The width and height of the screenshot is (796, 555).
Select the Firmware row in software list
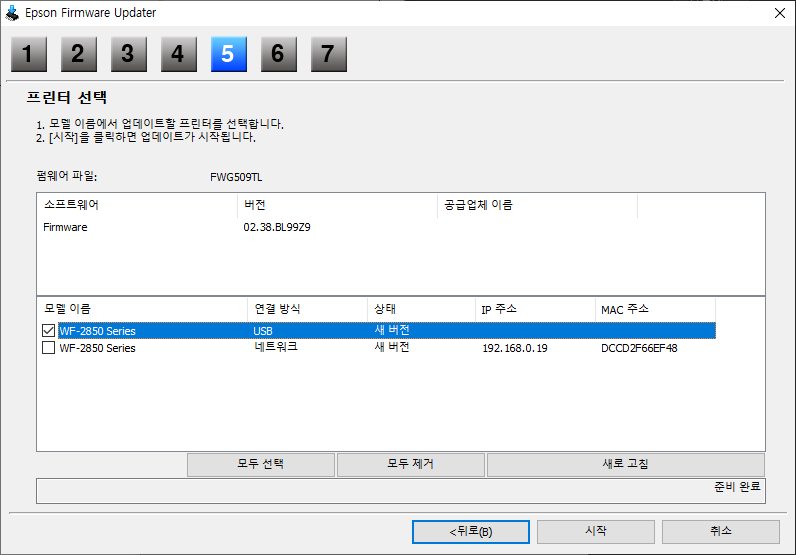tap(65, 227)
